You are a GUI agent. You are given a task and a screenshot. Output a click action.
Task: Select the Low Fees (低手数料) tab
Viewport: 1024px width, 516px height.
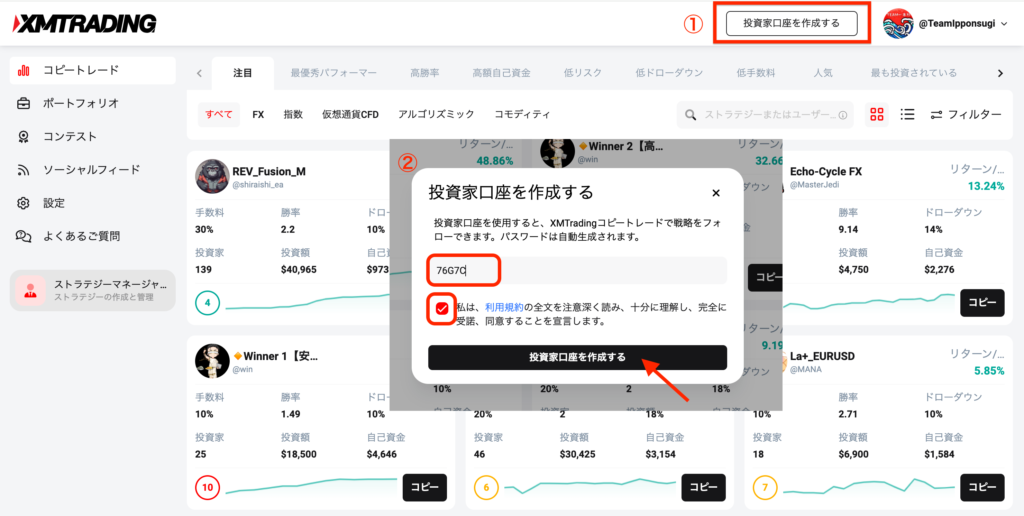(756, 73)
